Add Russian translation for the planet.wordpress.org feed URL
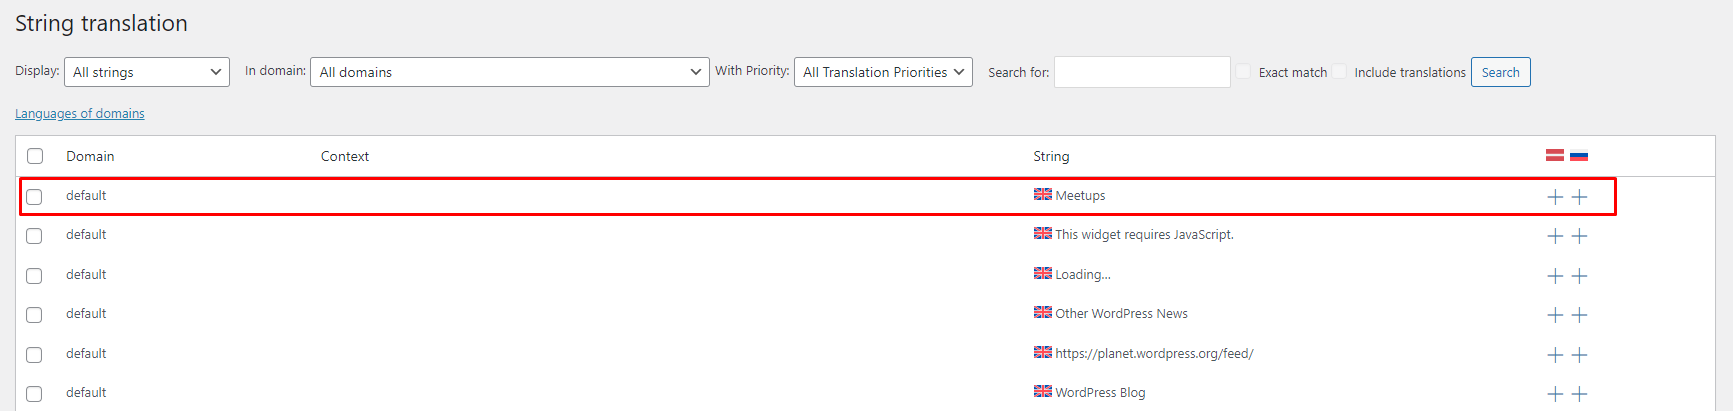1733x411 pixels. [1579, 355]
